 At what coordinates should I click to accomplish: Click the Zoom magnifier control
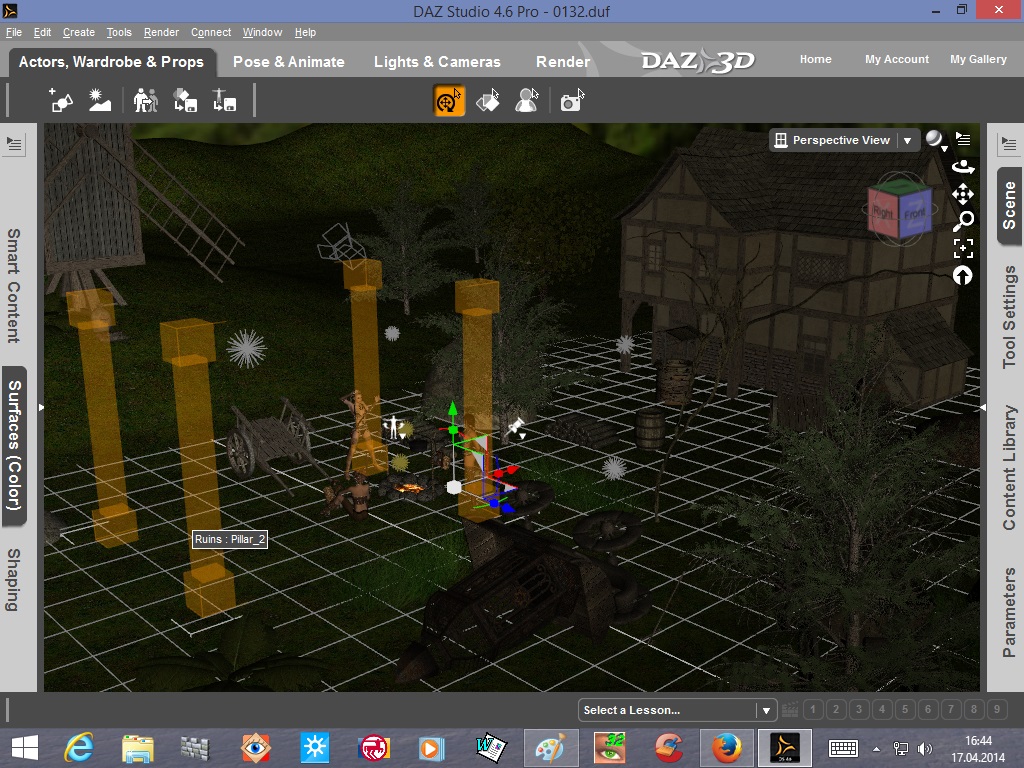pos(963,221)
